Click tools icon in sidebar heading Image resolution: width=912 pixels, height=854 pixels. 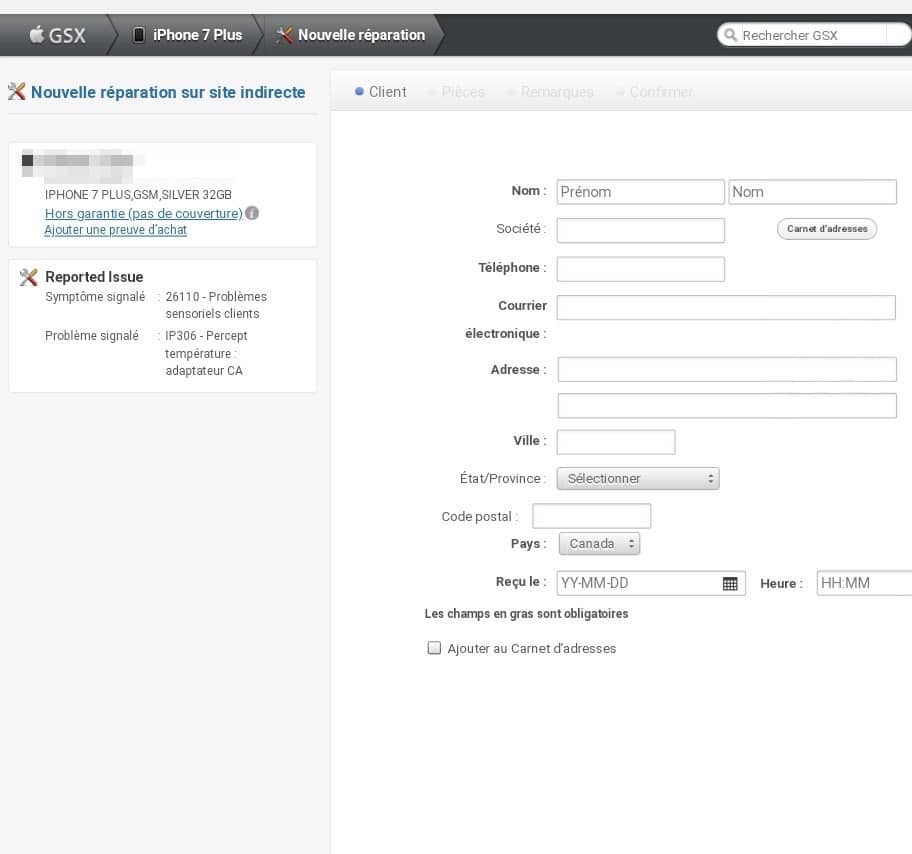[16, 92]
